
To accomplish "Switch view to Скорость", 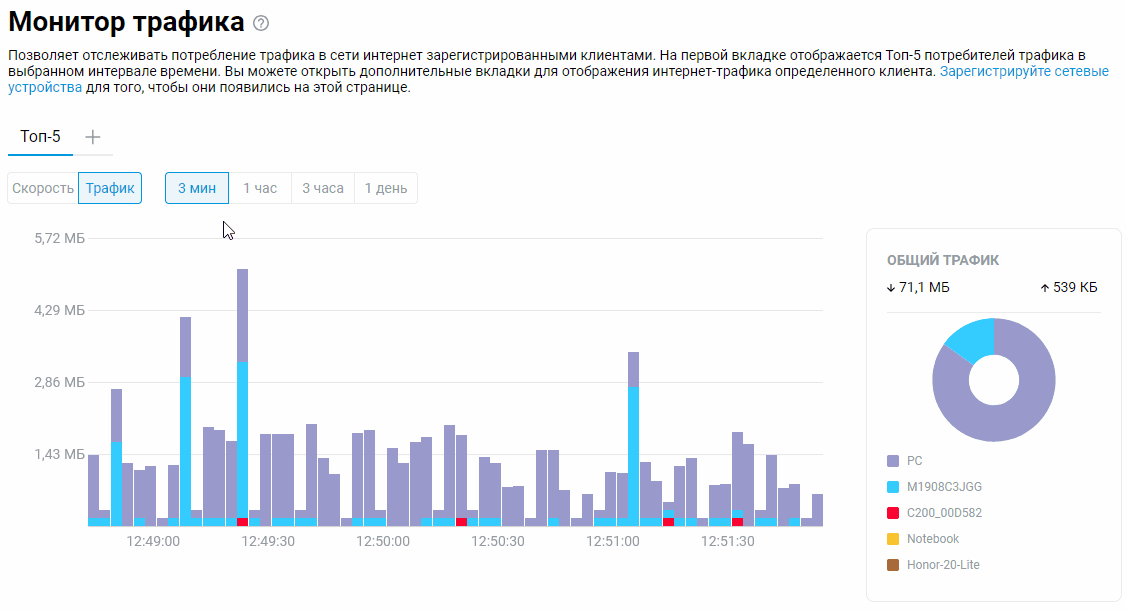I will (43, 188).
